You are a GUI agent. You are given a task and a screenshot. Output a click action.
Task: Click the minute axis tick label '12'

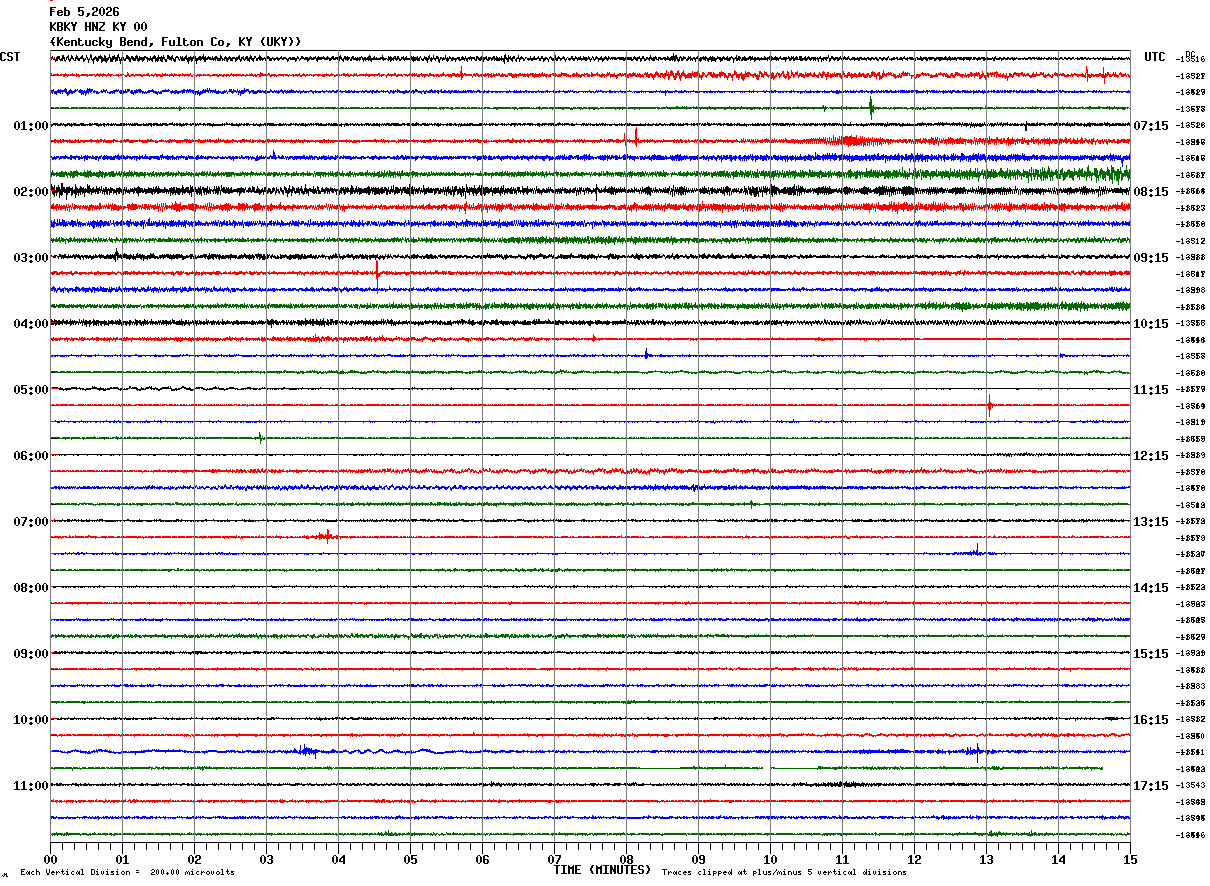[x=914, y=859]
